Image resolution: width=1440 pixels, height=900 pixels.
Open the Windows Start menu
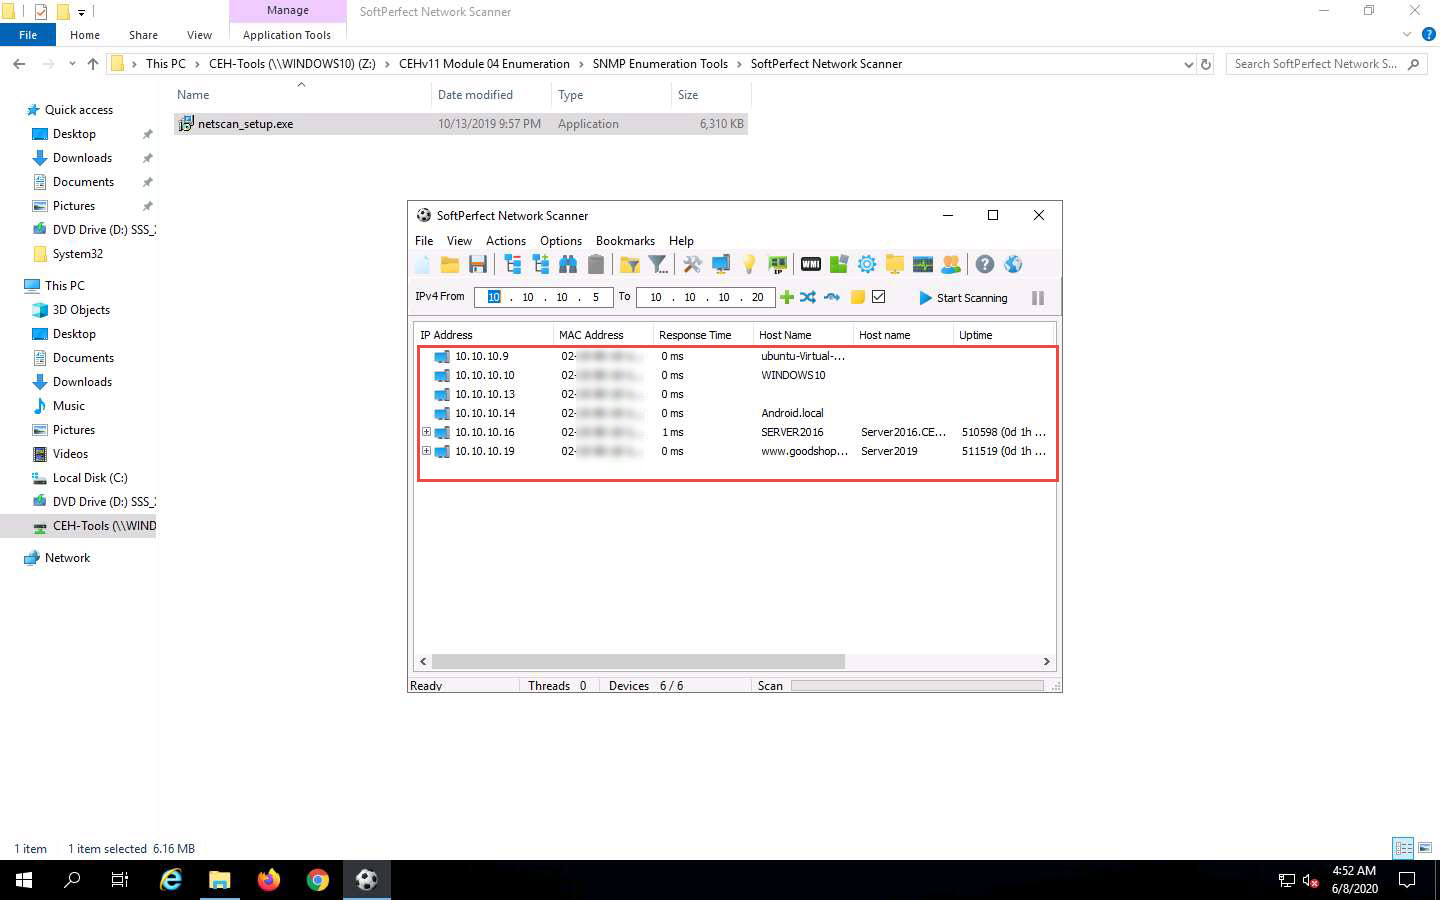(24, 880)
